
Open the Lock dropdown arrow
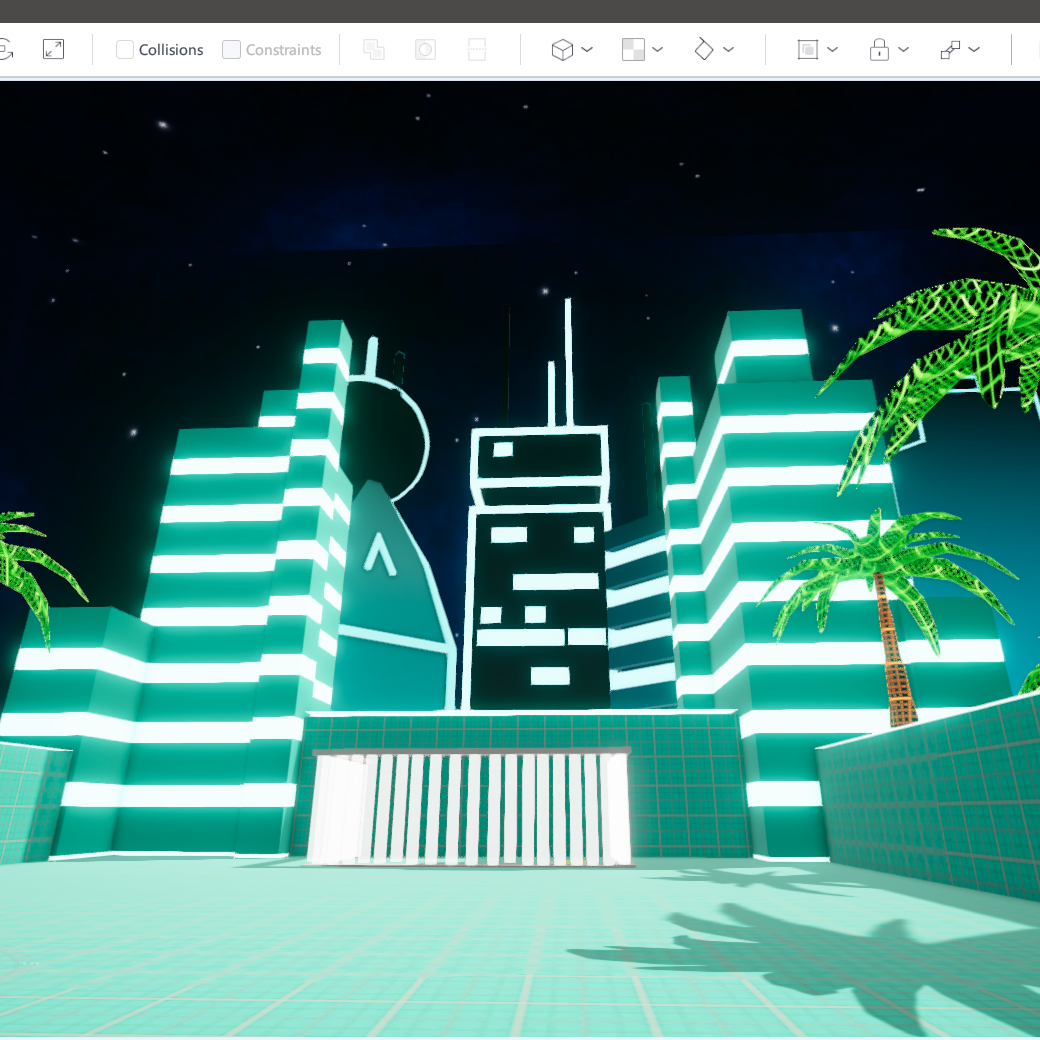coord(903,49)
